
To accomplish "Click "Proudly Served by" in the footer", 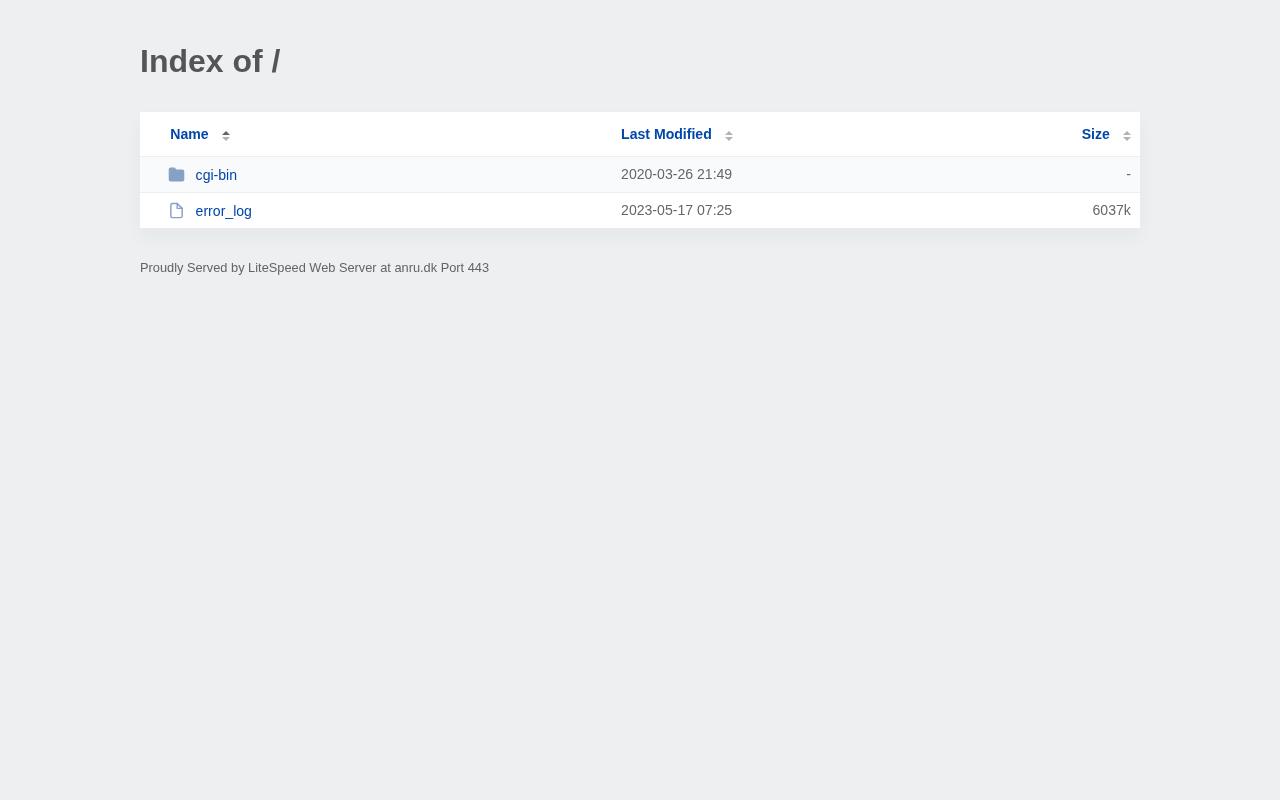I will coord(192,268).
